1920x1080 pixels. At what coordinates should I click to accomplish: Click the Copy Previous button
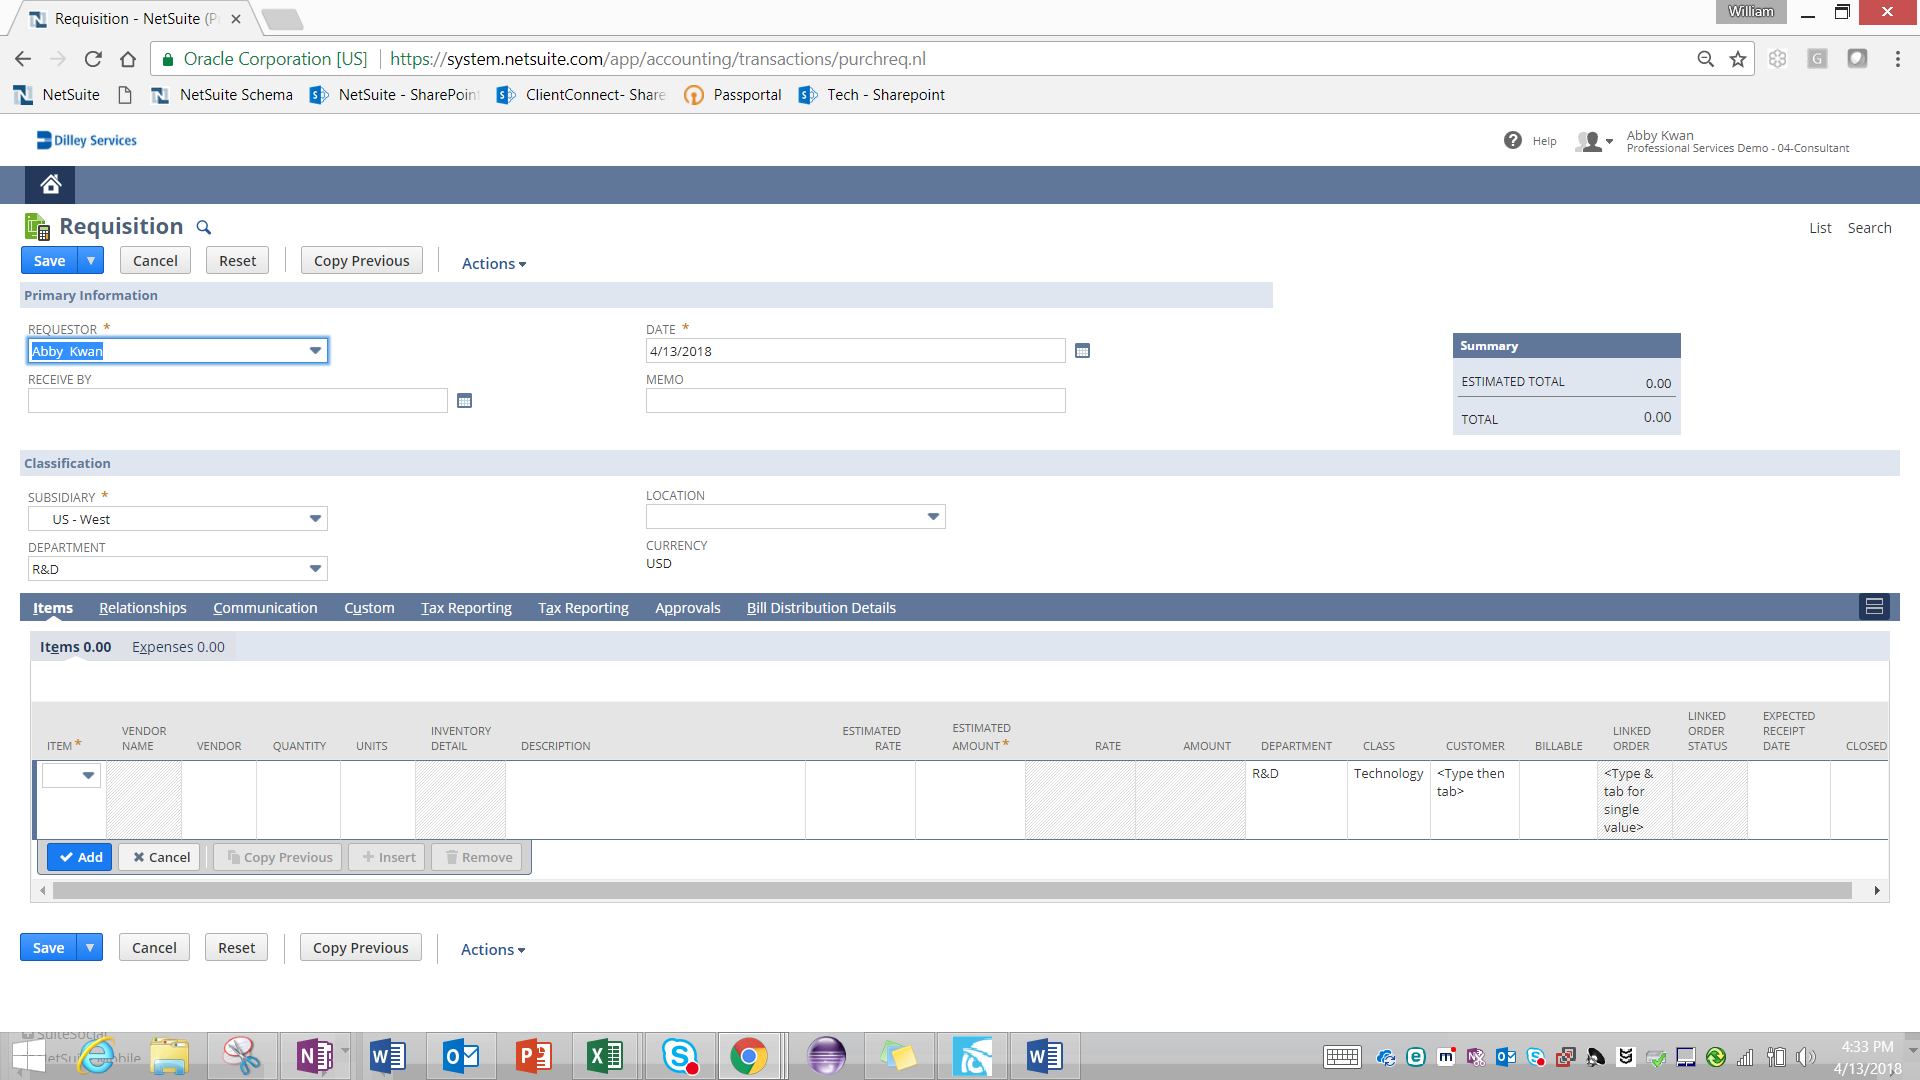tap(361, 260)
